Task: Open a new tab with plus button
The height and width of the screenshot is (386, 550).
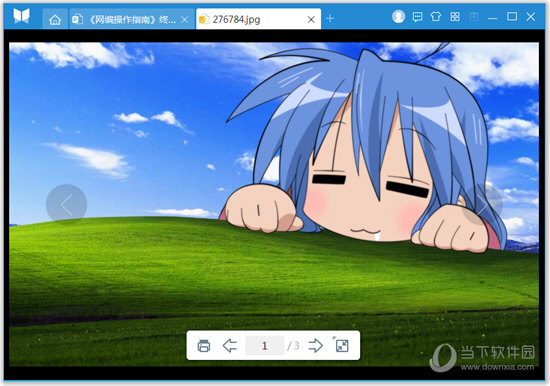Action: (x=330, y=18)
